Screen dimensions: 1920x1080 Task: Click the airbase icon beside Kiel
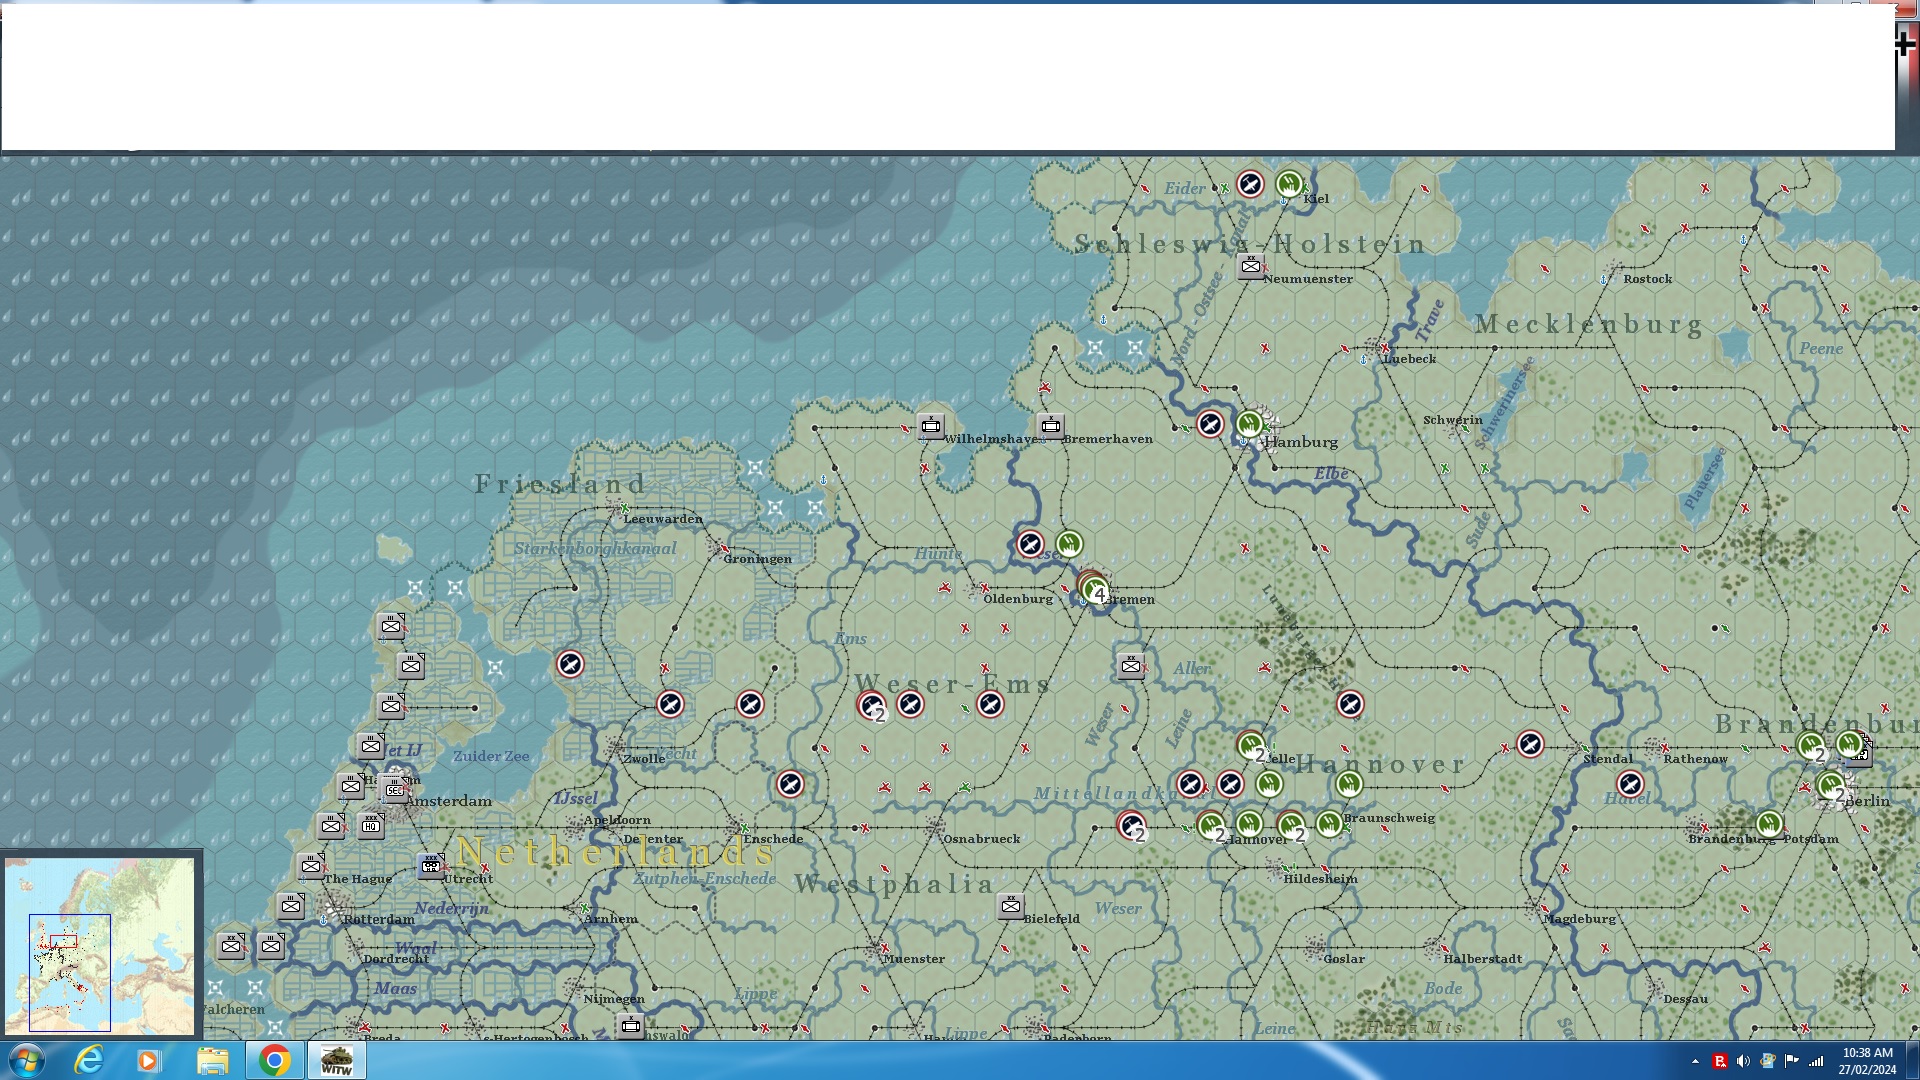(x=1250, y=184)
